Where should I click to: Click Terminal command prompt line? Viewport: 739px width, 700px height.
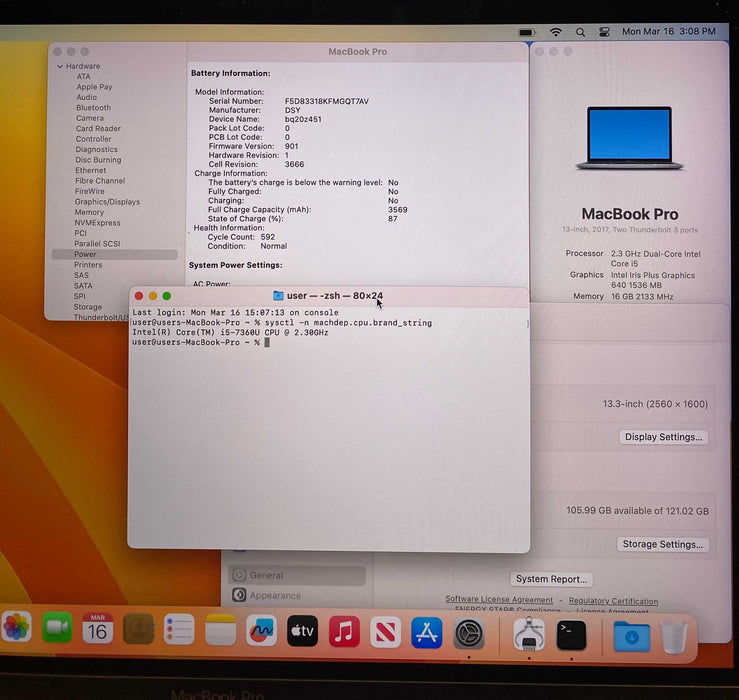pyautogui.click(x=201, y=343)
